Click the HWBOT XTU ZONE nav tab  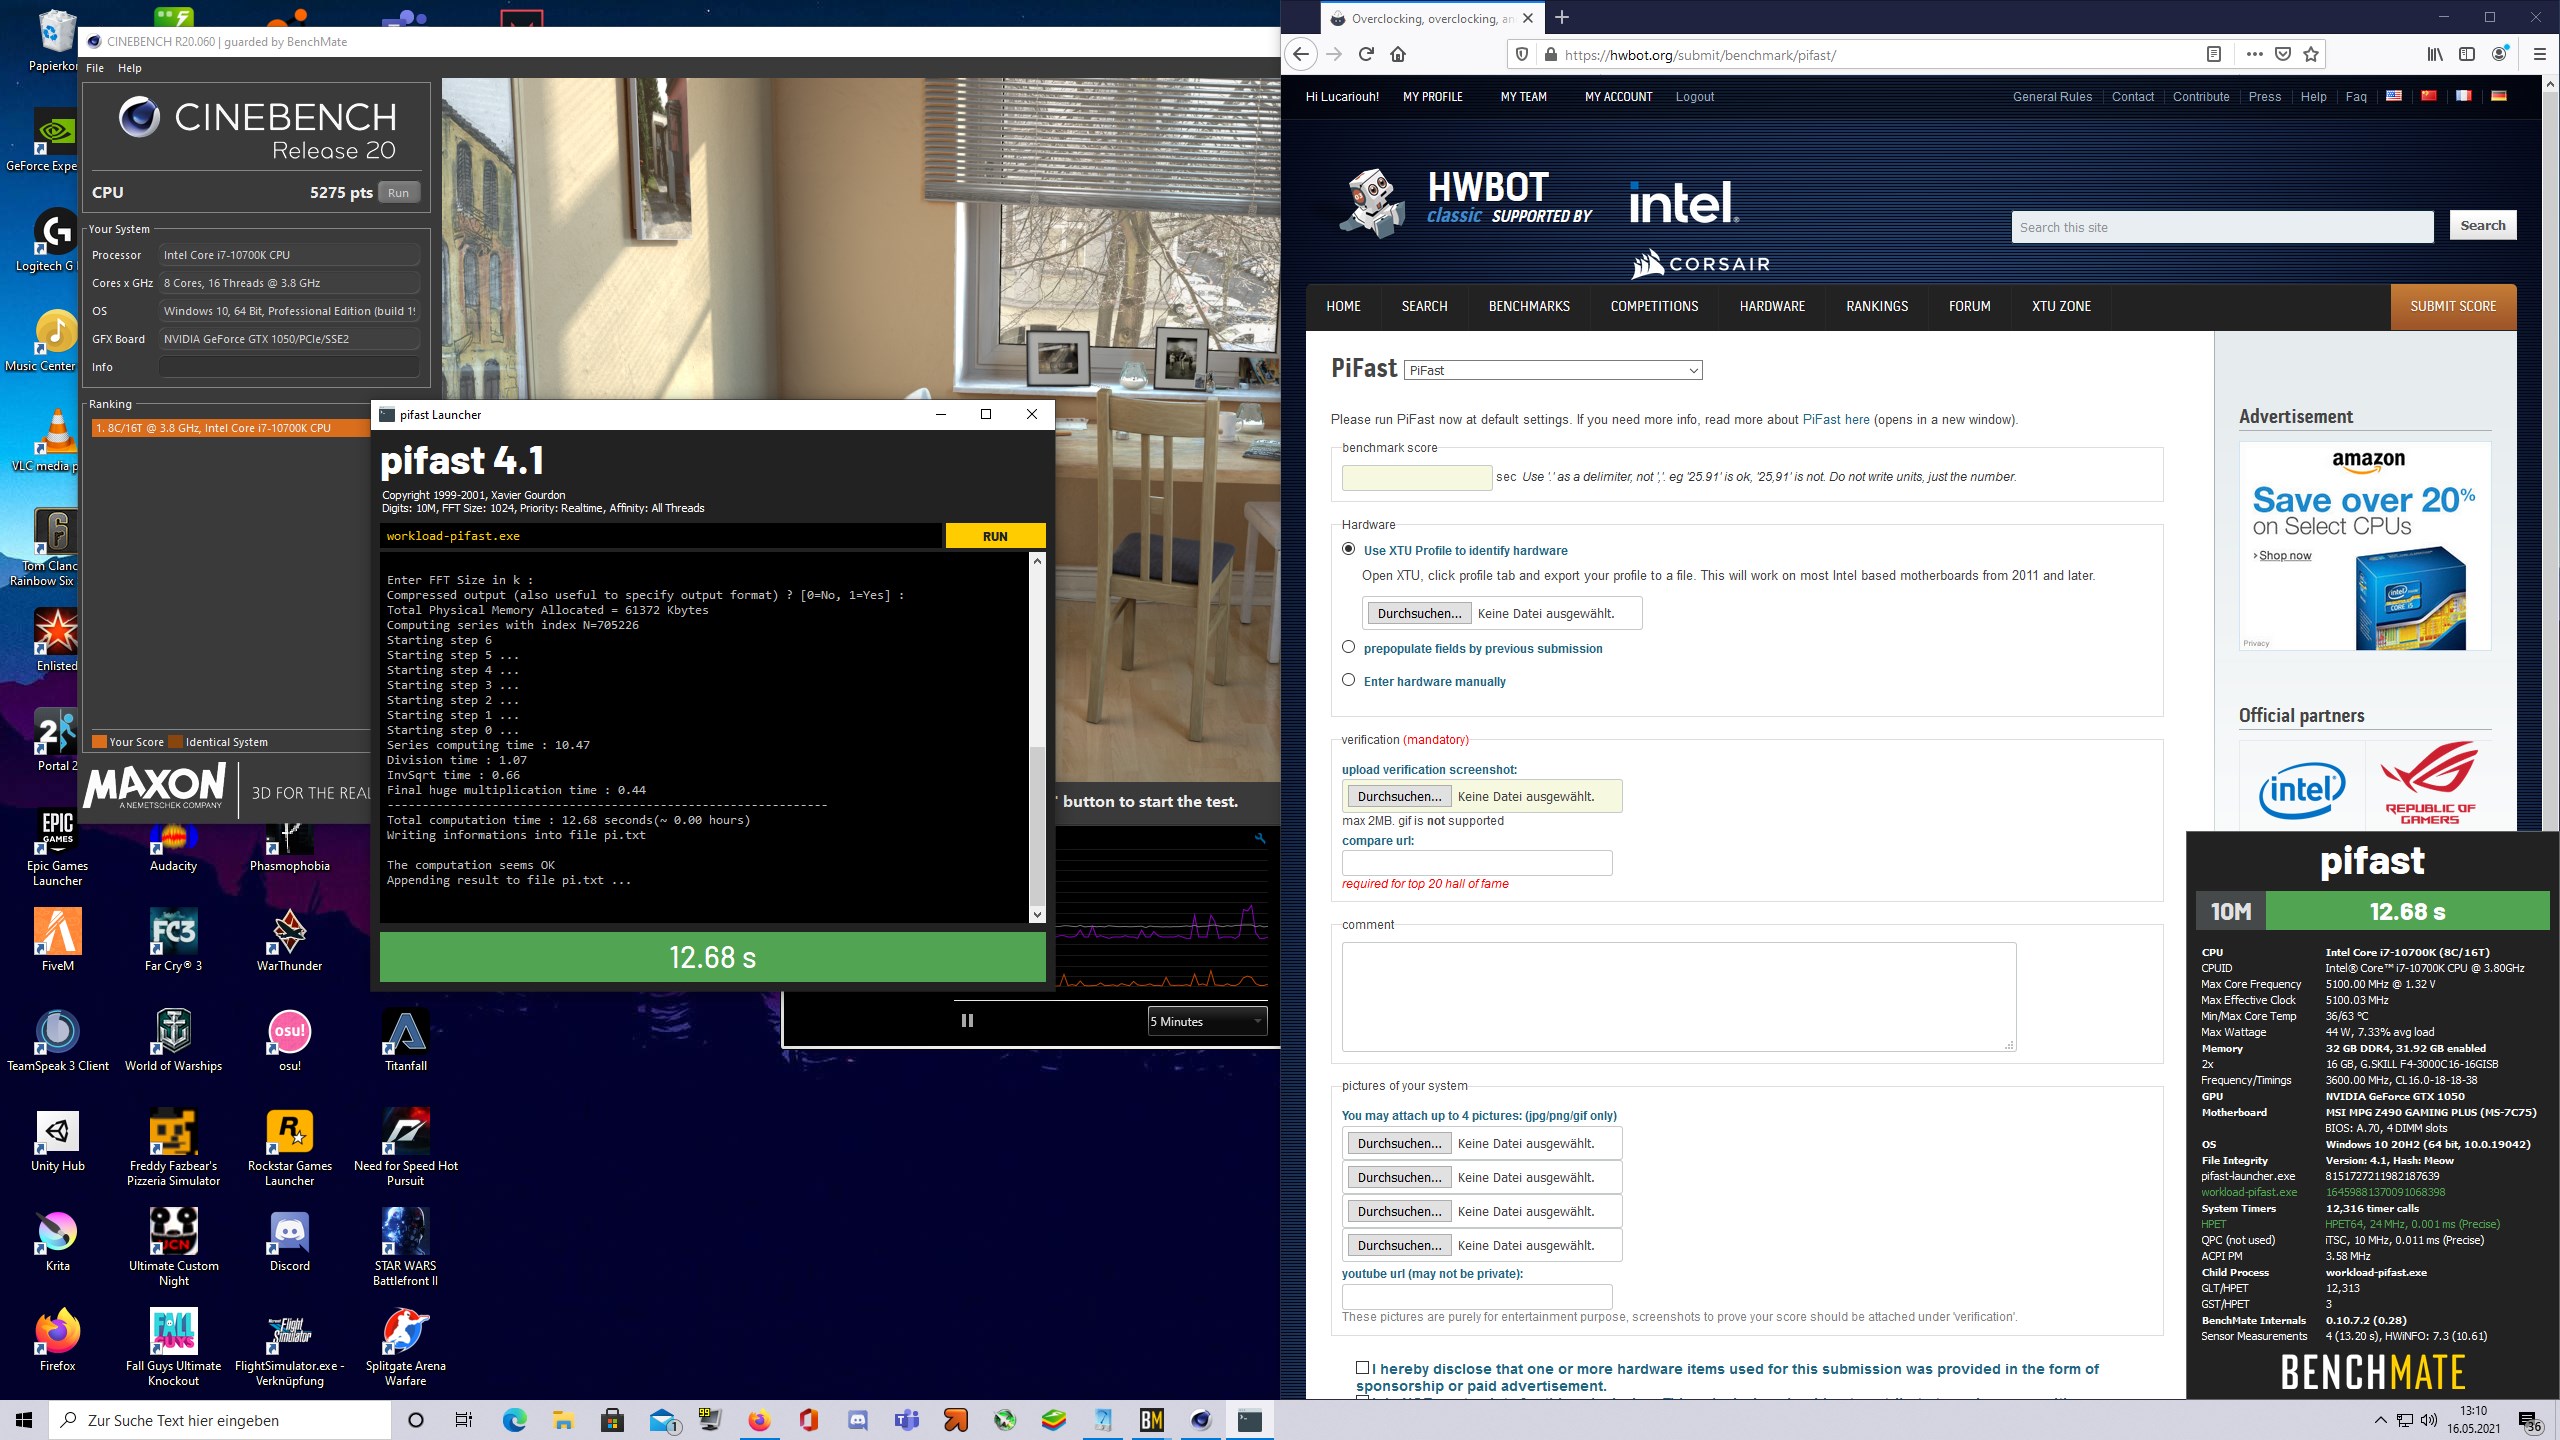pos(2061,306)
